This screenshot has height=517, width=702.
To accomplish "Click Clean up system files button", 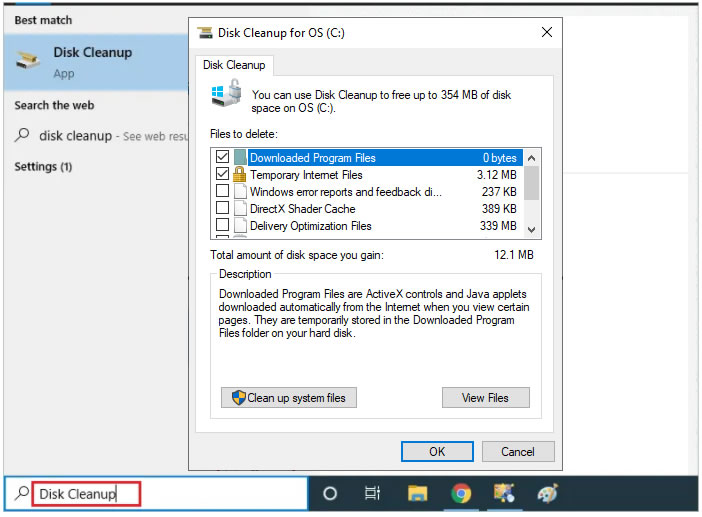I will (x=289, y=397).
